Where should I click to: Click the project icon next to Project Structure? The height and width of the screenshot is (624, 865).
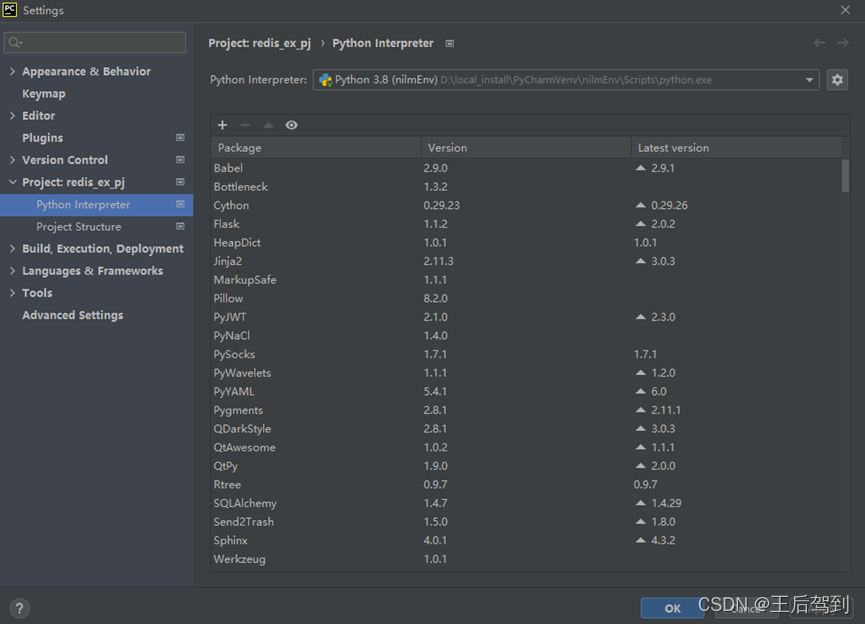tap(180, 226)
